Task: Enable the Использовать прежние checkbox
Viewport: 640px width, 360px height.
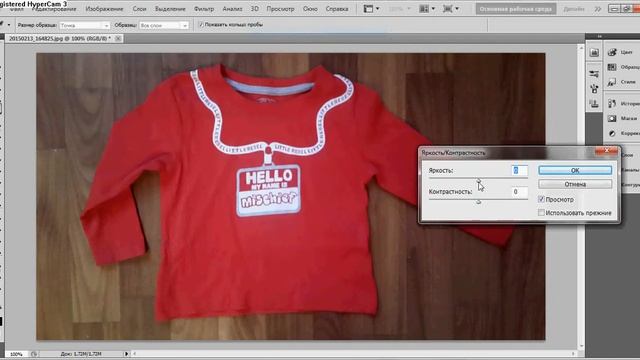Action: pyautogui.click(x=541, y=213)
